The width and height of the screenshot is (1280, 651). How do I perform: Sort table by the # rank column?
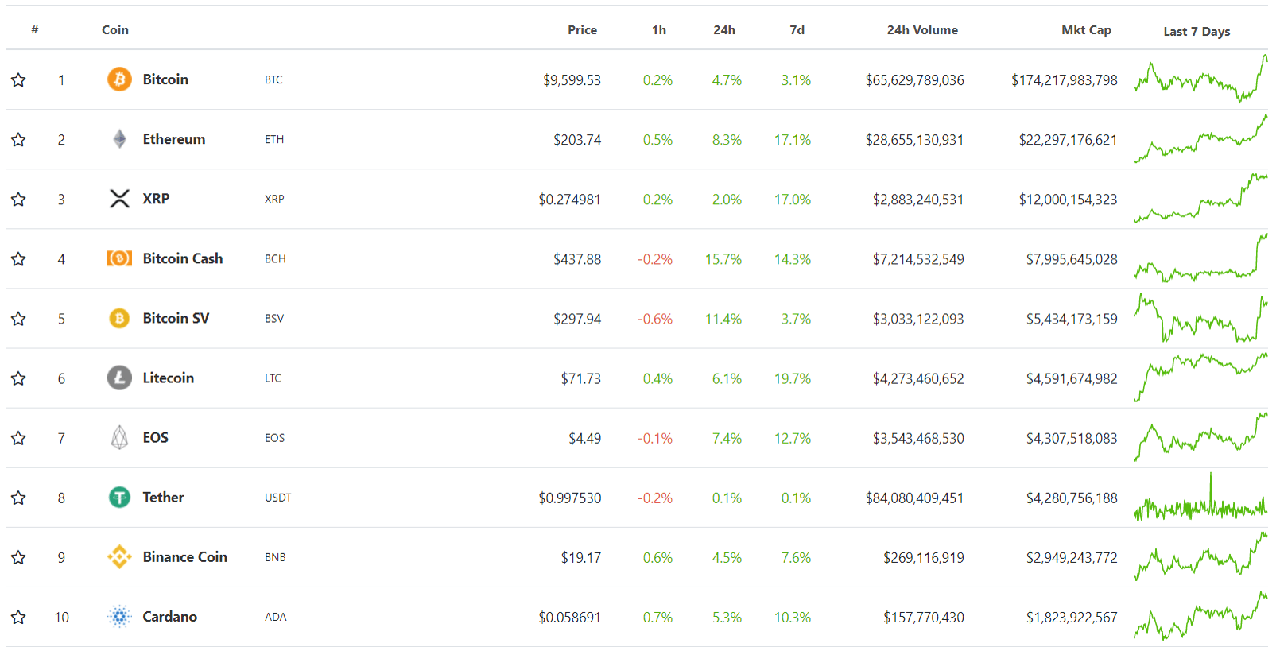tap(35, 30)
